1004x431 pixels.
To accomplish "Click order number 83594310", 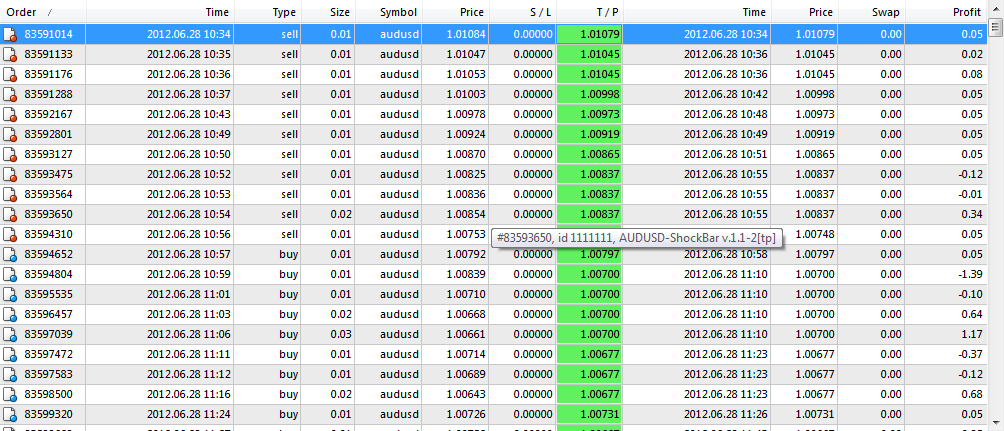I will coord(48,234).
